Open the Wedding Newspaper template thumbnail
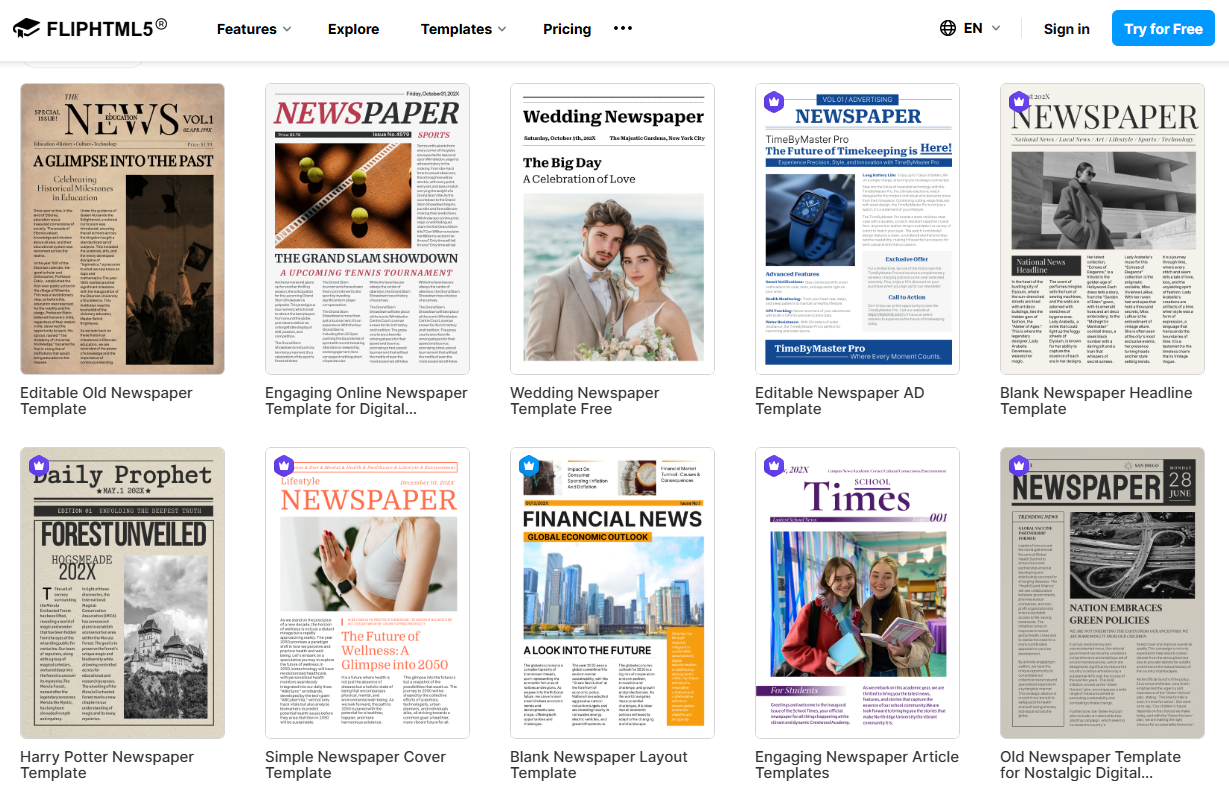This screenshot has width=1229, height=794. click(612, 229)
